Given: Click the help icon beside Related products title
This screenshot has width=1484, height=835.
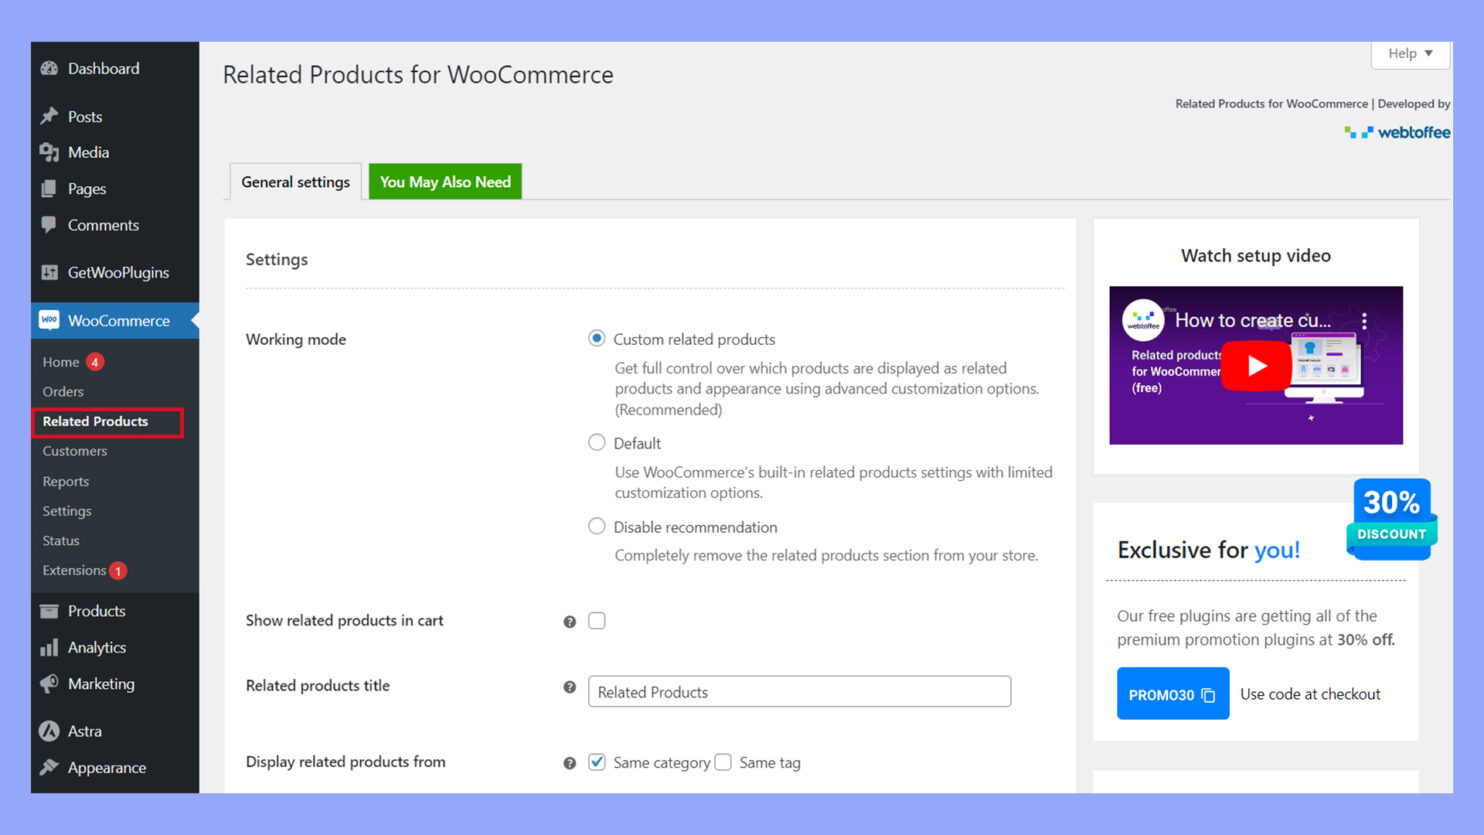Looking at the screenshot, I should [x=569, y=688].
